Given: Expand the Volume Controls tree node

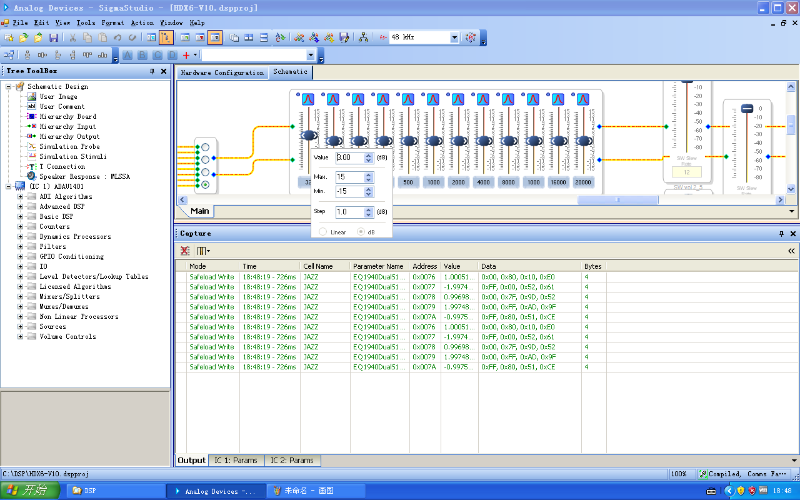Looking at the screenshot, I should pyautogui.click(x=20, y=336).
